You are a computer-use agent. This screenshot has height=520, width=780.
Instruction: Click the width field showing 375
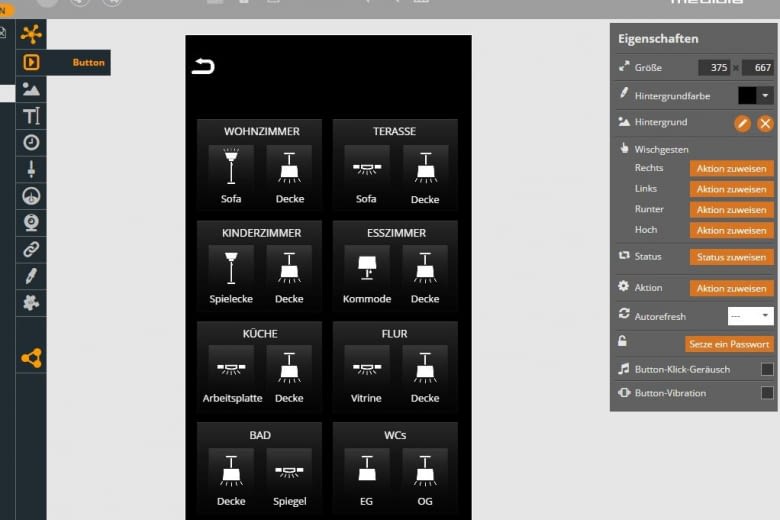[x=715, y=68]
